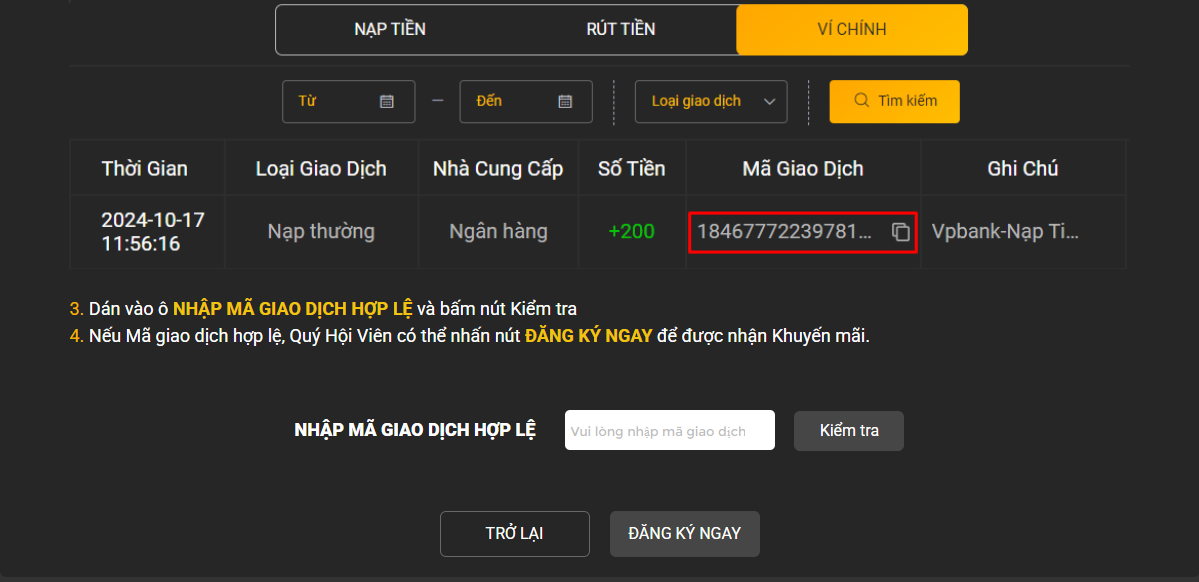Click the "Vui lòng nhập mã giao dịch" input field
This screenshot has width=1199, height=582.
(668, 430)
